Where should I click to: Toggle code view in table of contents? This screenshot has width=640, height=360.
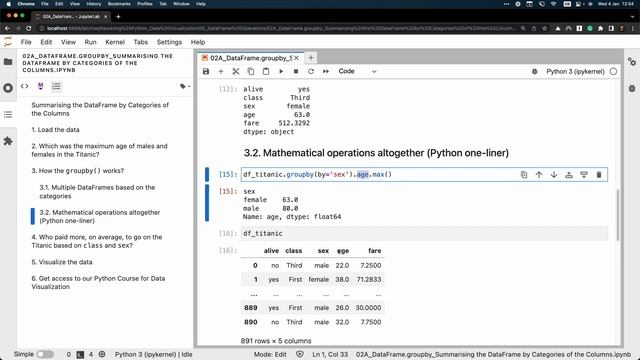24,86
